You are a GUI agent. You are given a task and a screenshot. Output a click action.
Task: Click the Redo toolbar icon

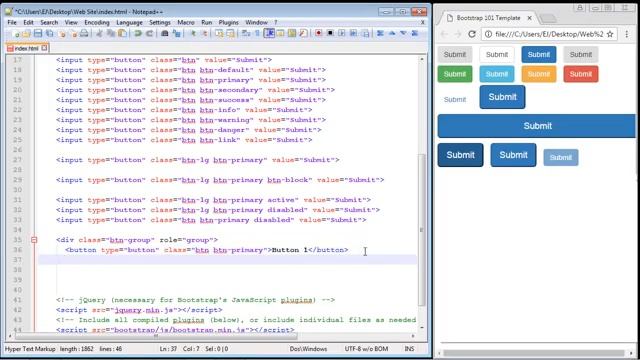click(x=149, y=33)
